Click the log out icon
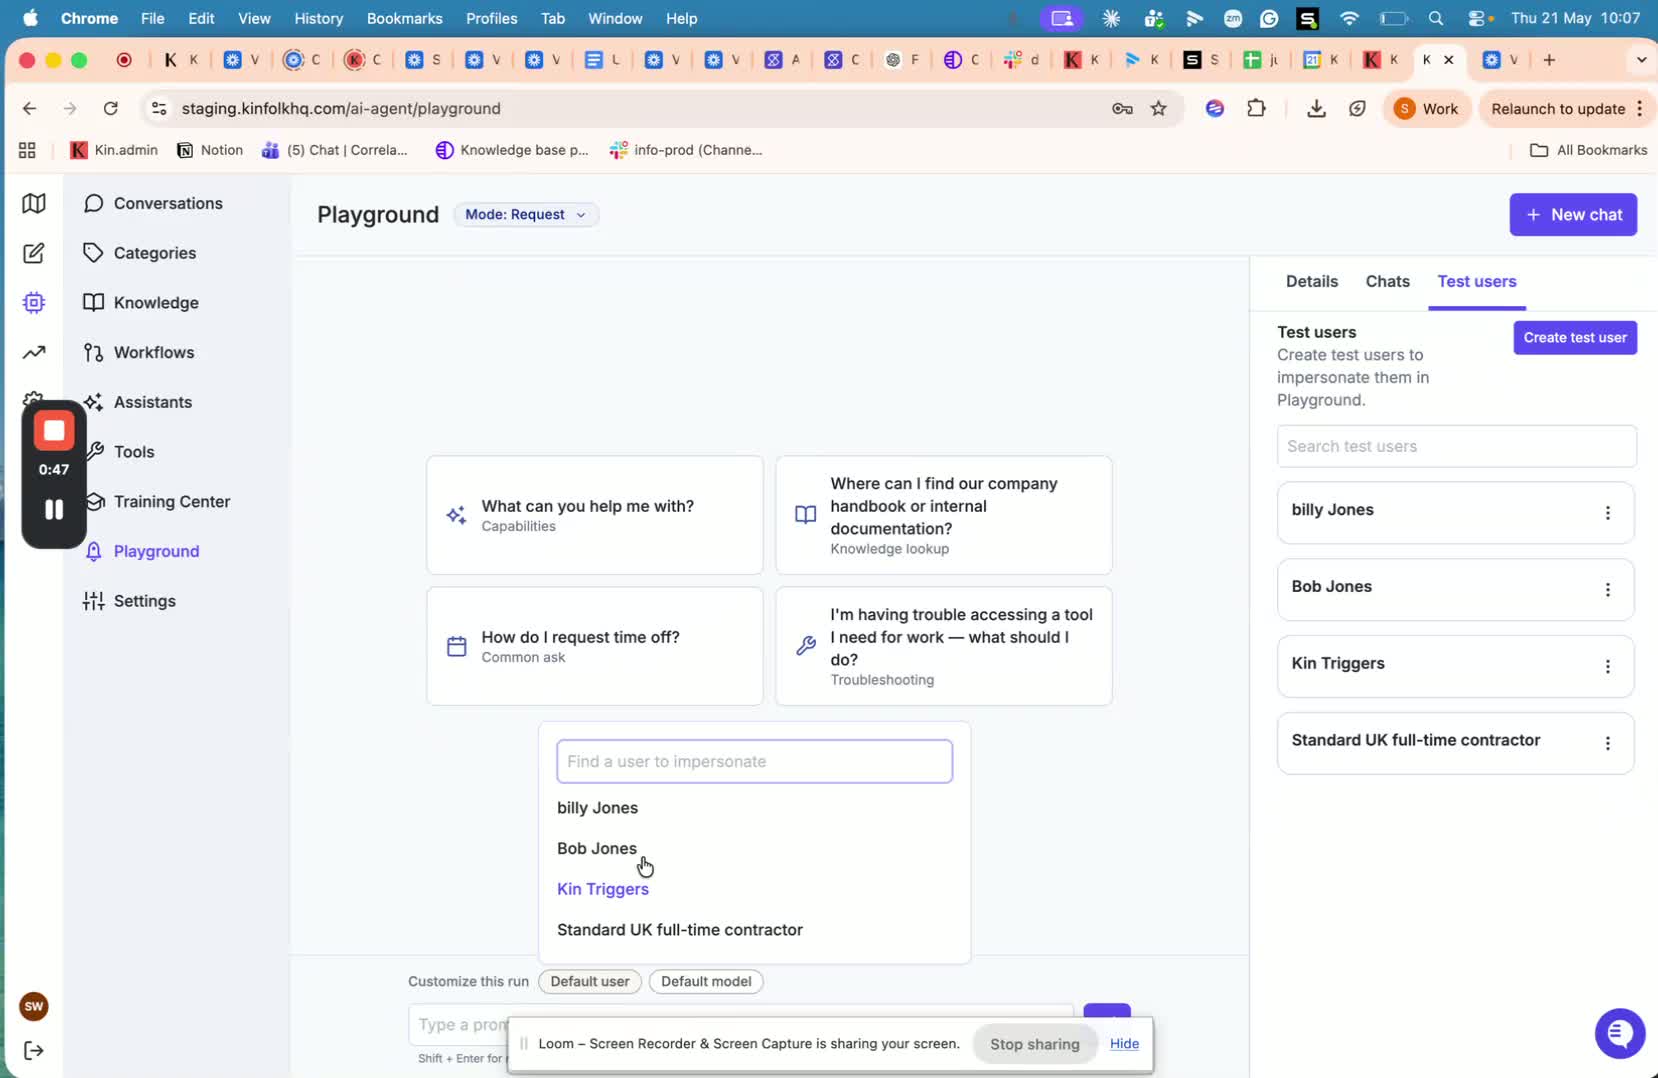This screenshot has width=1658, height=1078. (34, 1050)
